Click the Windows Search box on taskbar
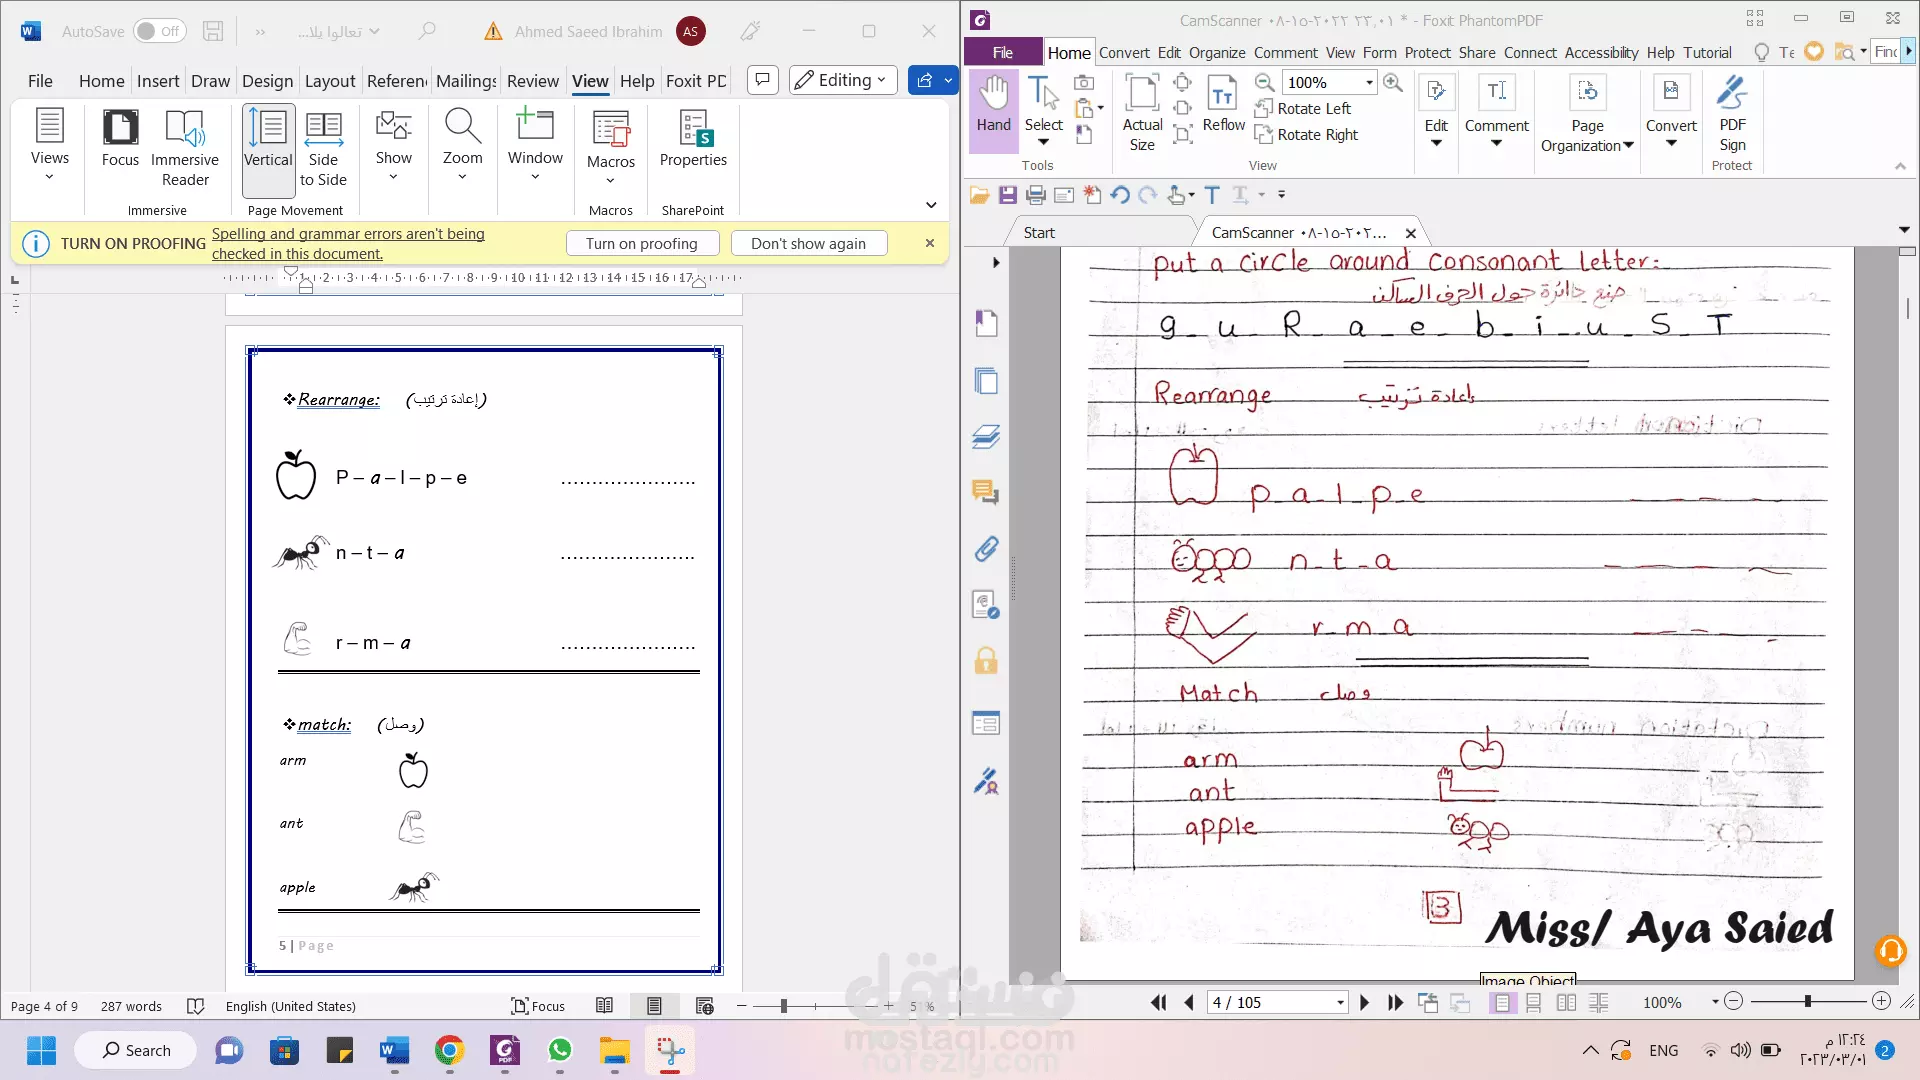The image size is (1920, 1080). coord(135,1050)
